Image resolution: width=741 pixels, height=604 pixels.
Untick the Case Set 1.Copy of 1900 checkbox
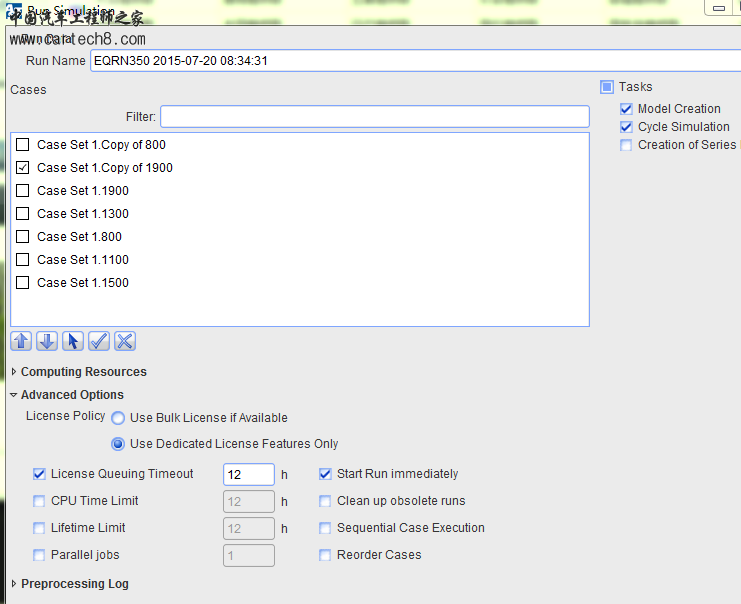click(23, 168)
